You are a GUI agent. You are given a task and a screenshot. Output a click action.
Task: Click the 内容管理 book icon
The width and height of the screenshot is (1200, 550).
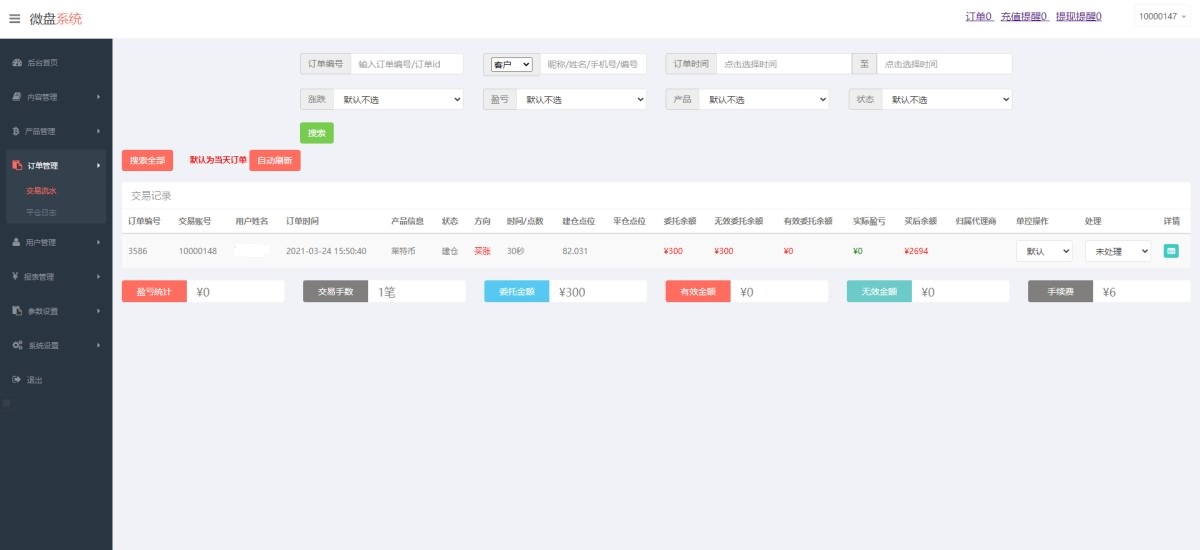(17, 97)
